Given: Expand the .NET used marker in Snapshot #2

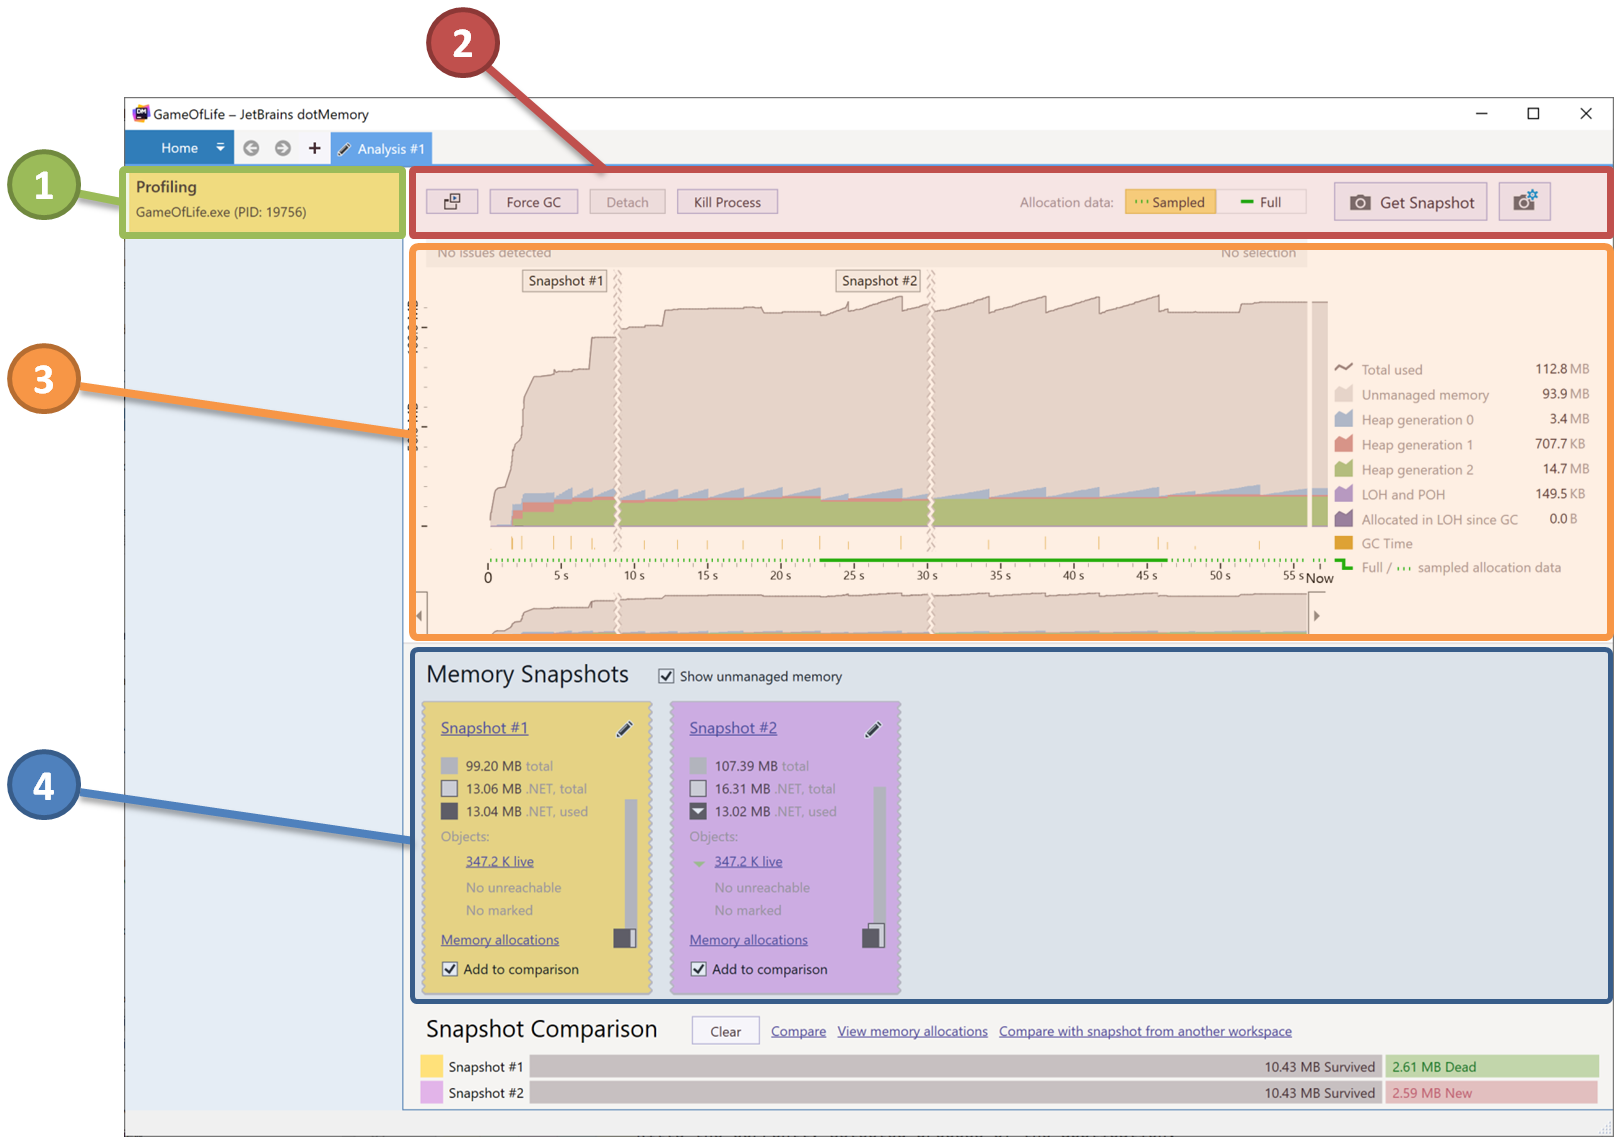Looking at the screenshot, I should coord(698,811).
